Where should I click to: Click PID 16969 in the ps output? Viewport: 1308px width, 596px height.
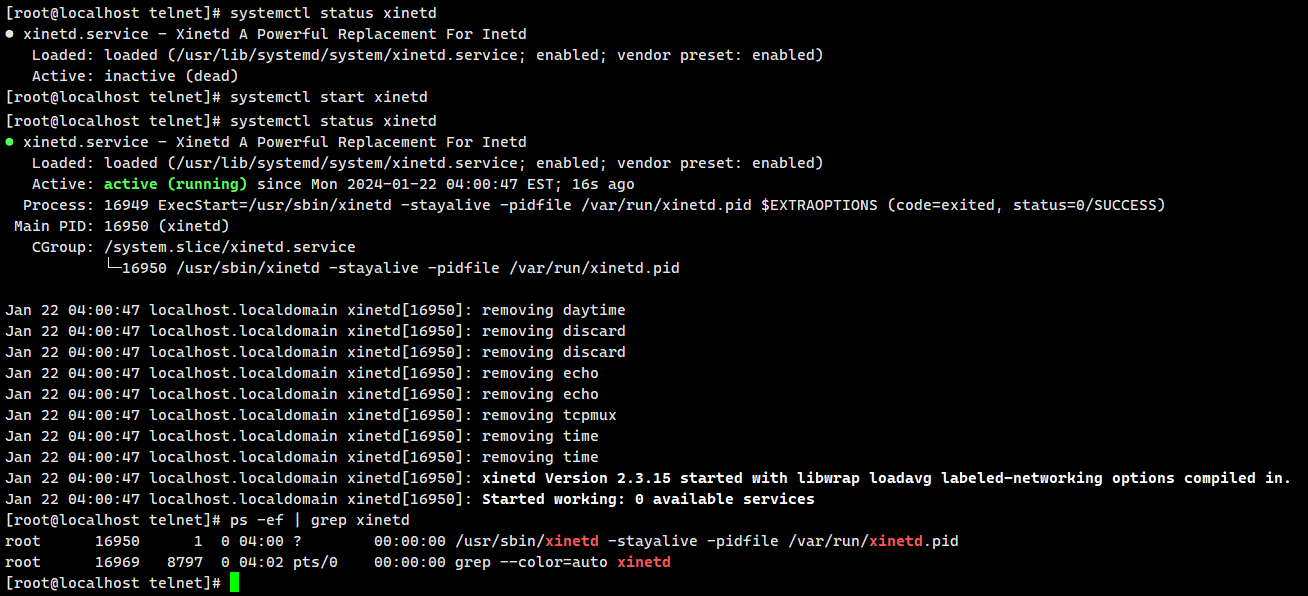[117, 562]
